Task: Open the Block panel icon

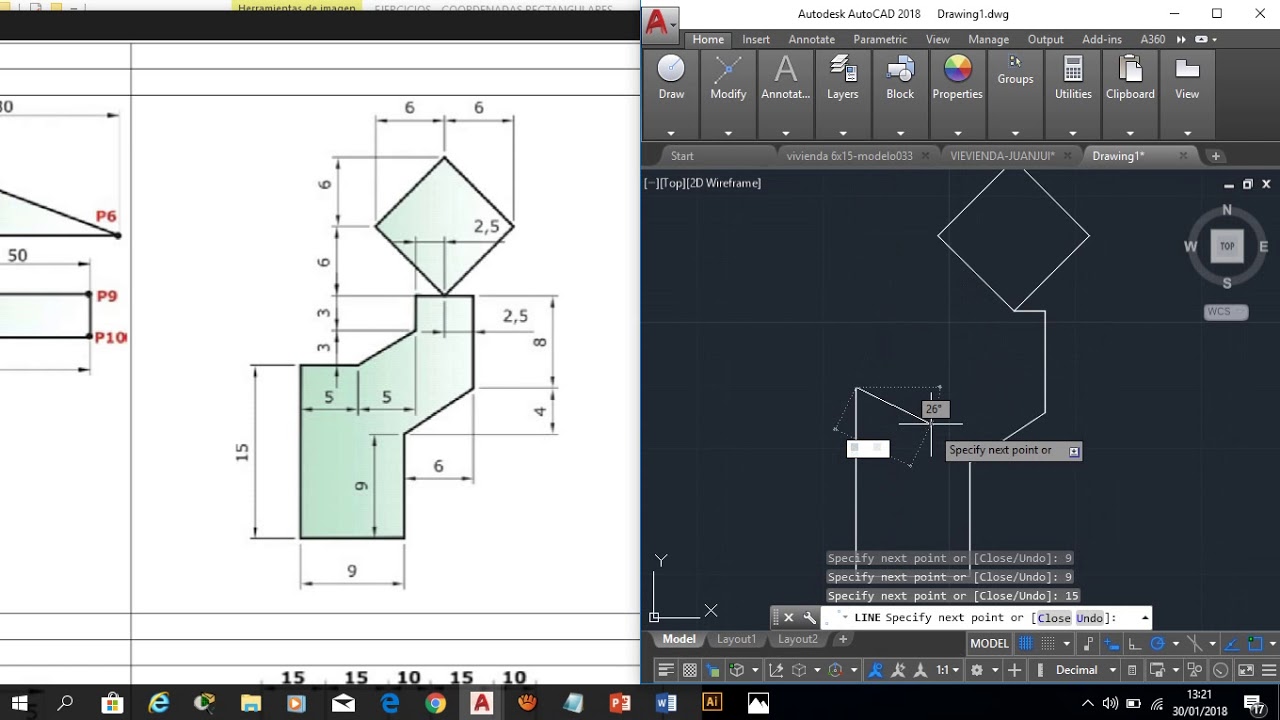Action: click(900, 68)
